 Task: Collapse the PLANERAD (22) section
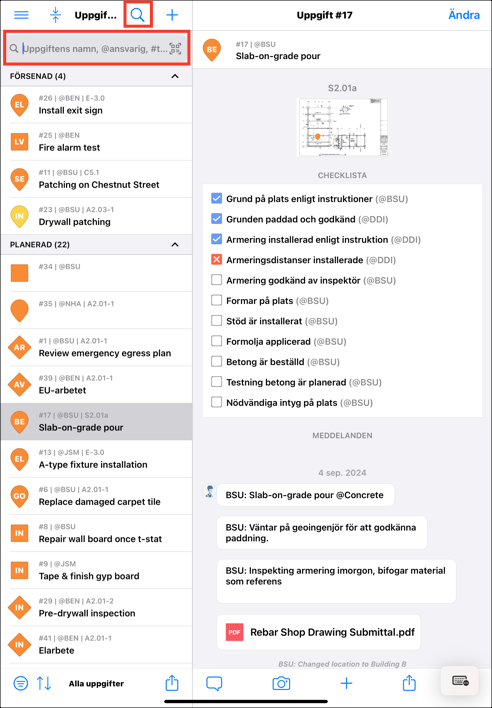[175, 245]
